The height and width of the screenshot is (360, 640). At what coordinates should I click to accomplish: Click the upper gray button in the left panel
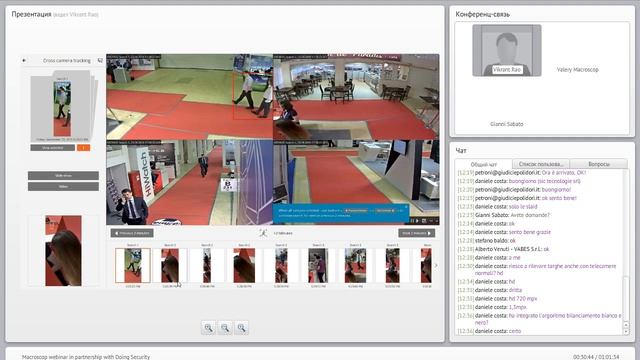click(x=63, y=176)
